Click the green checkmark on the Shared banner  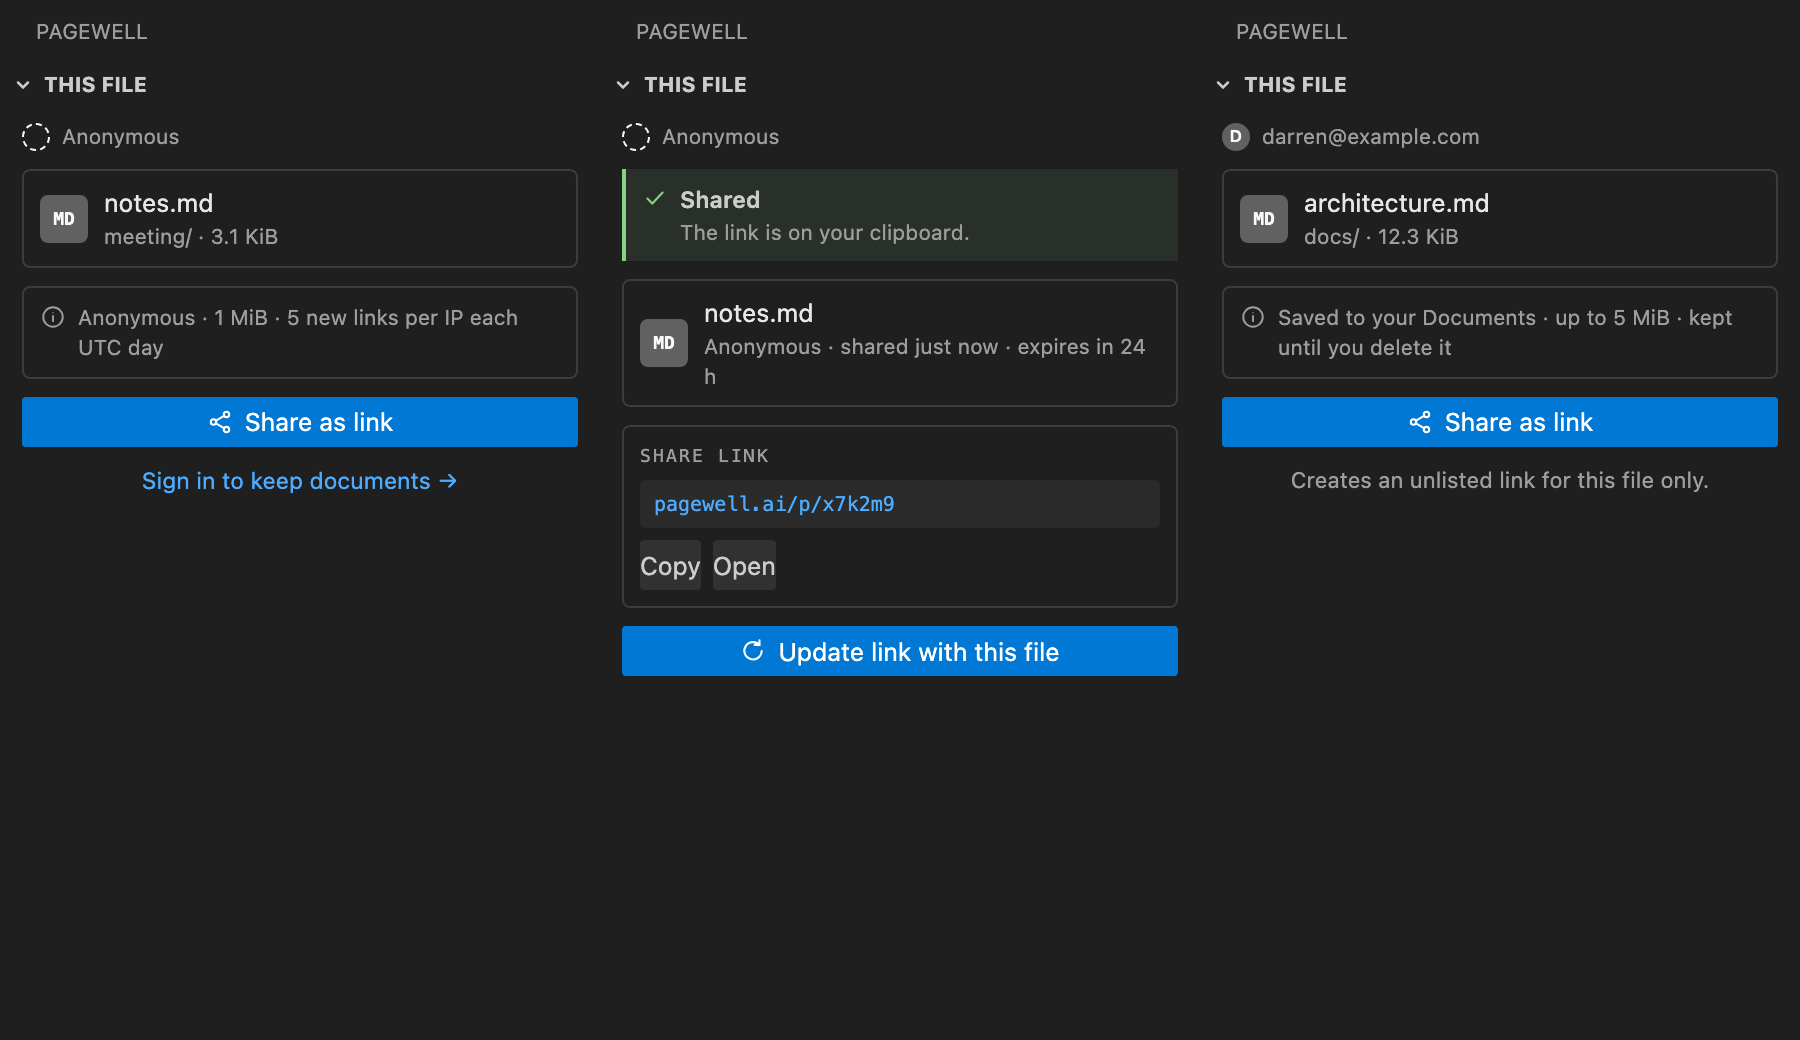pyautogui.click(x=655, y=199)
